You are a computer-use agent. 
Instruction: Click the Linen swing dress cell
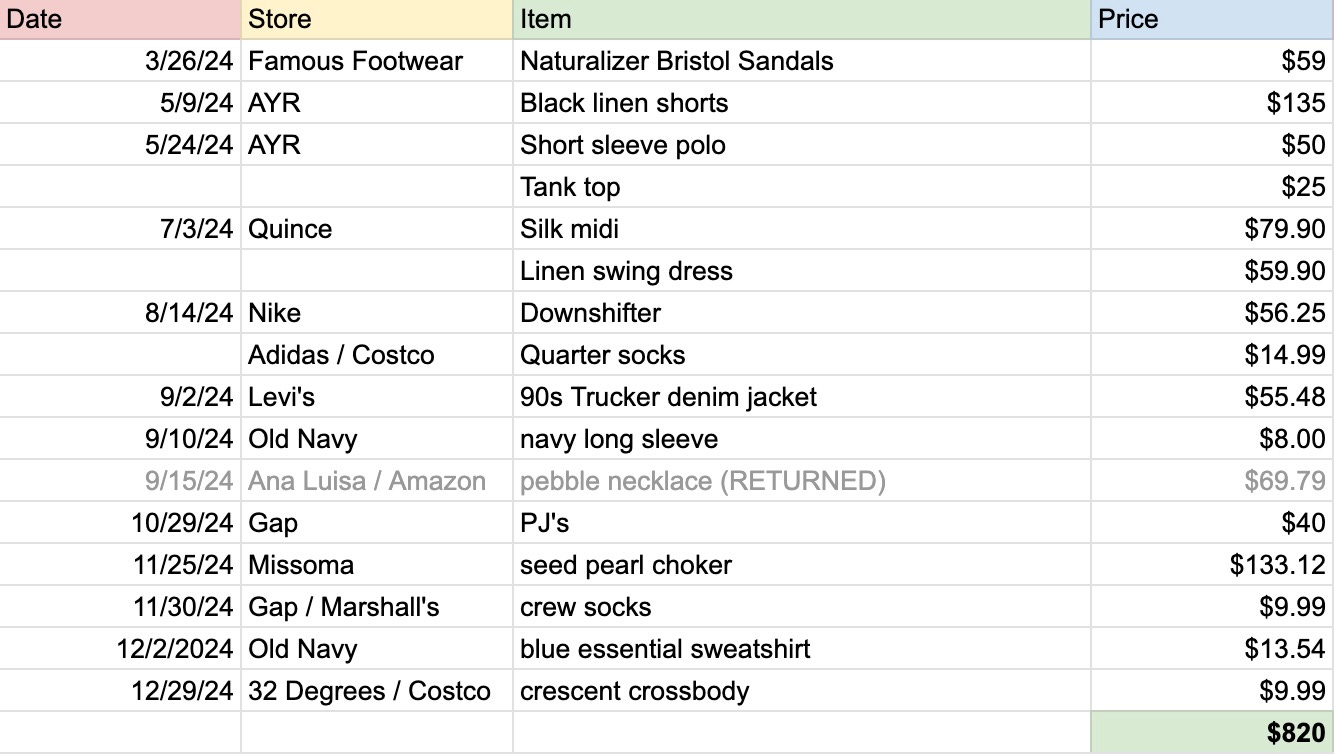pos(802,271)
